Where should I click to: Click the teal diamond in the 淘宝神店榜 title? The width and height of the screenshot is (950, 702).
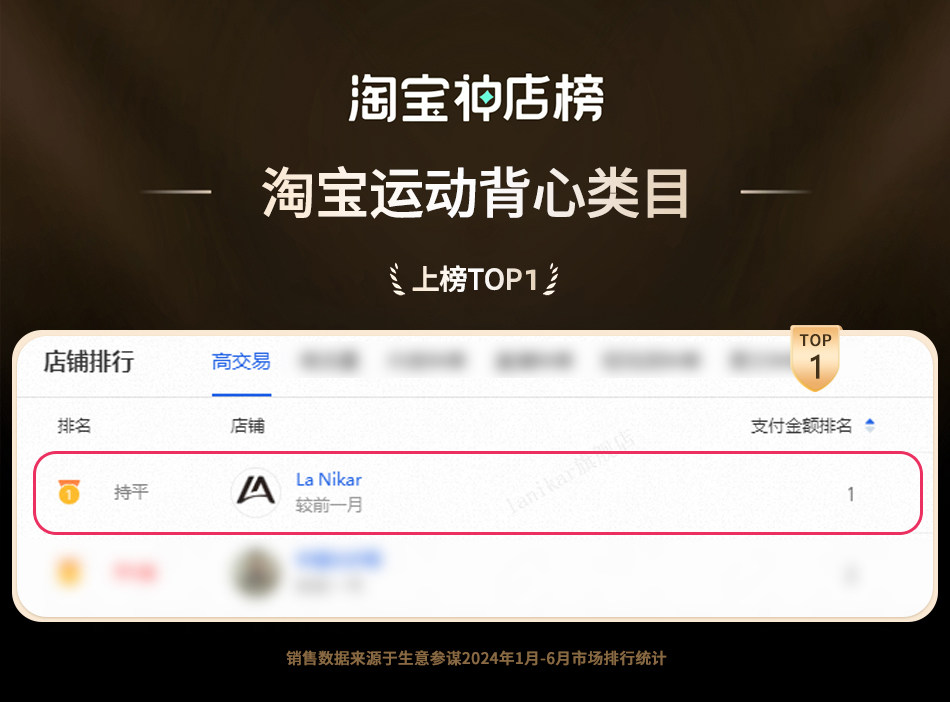(486, 97)
